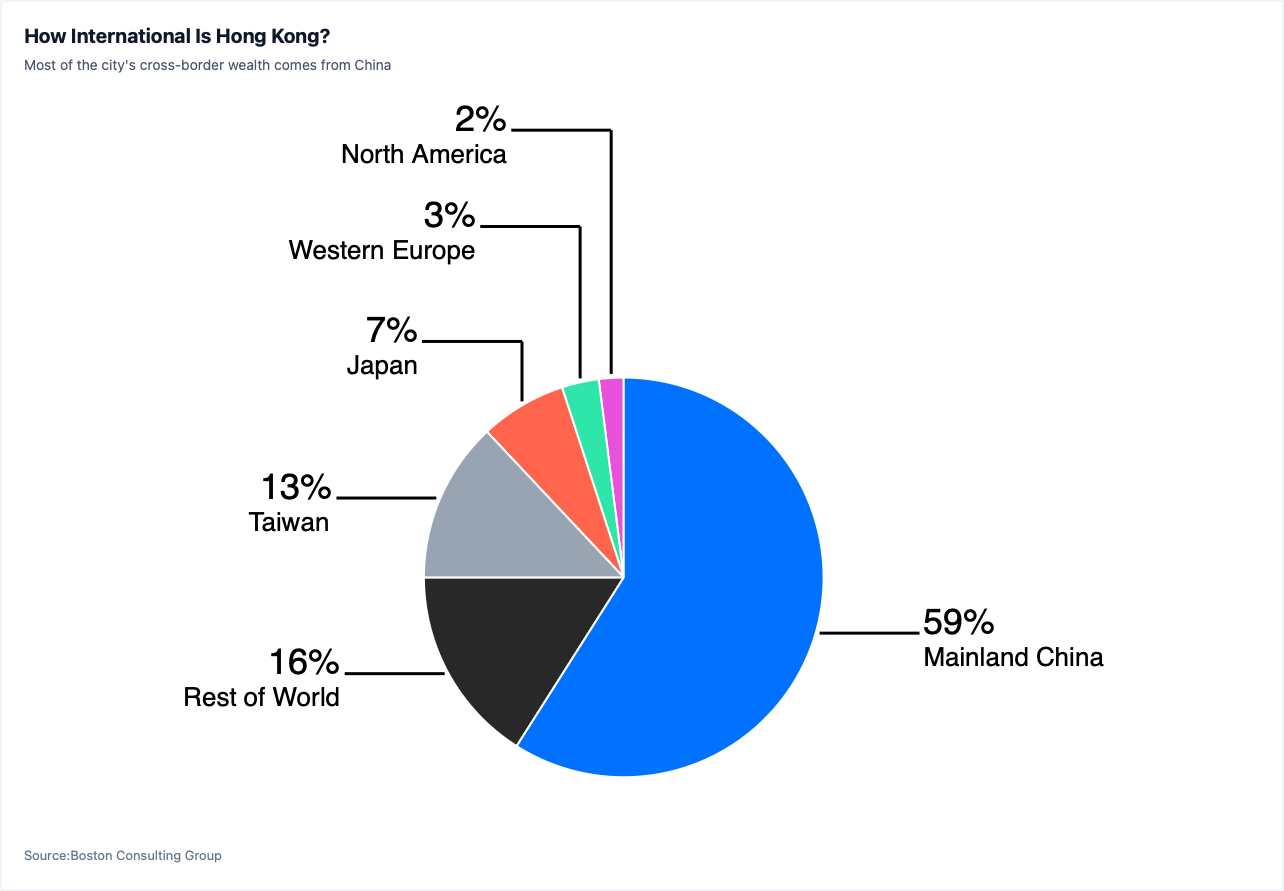Viewport: 1284px width, 891px height.
Task: Click the 2% value label
Action: tap(481, 119)
